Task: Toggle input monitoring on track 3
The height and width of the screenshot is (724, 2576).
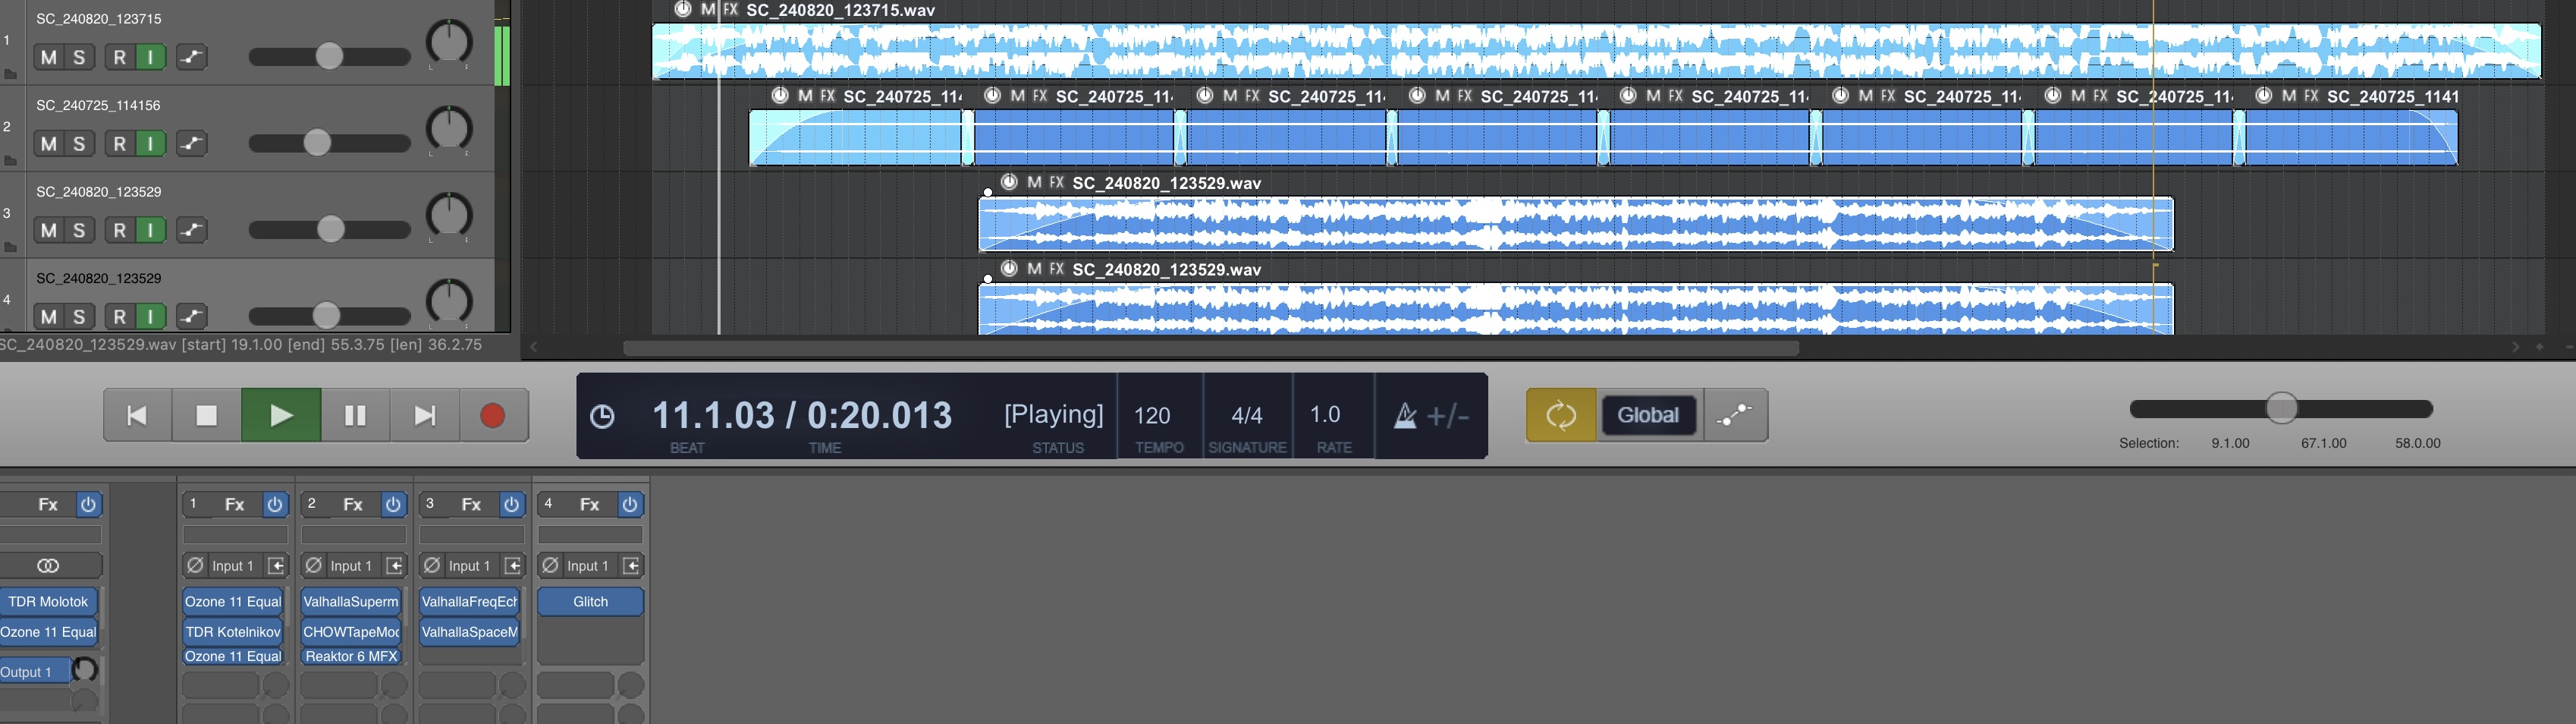Action: pyautogui.click(x=150, y=230)
